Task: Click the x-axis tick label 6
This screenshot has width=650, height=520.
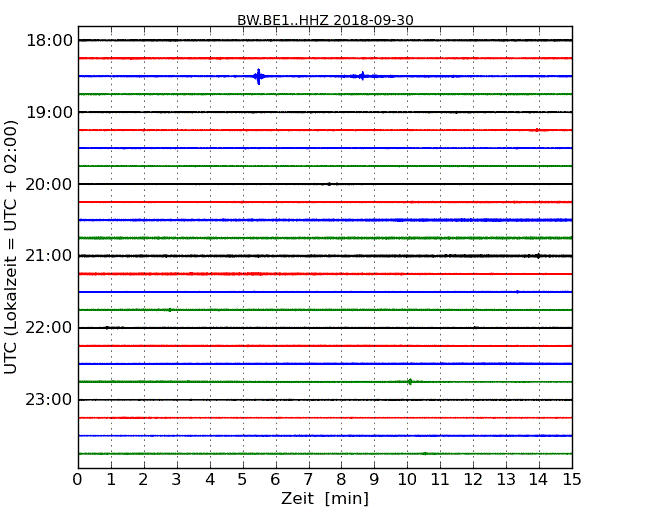Action: click(276, 480)
